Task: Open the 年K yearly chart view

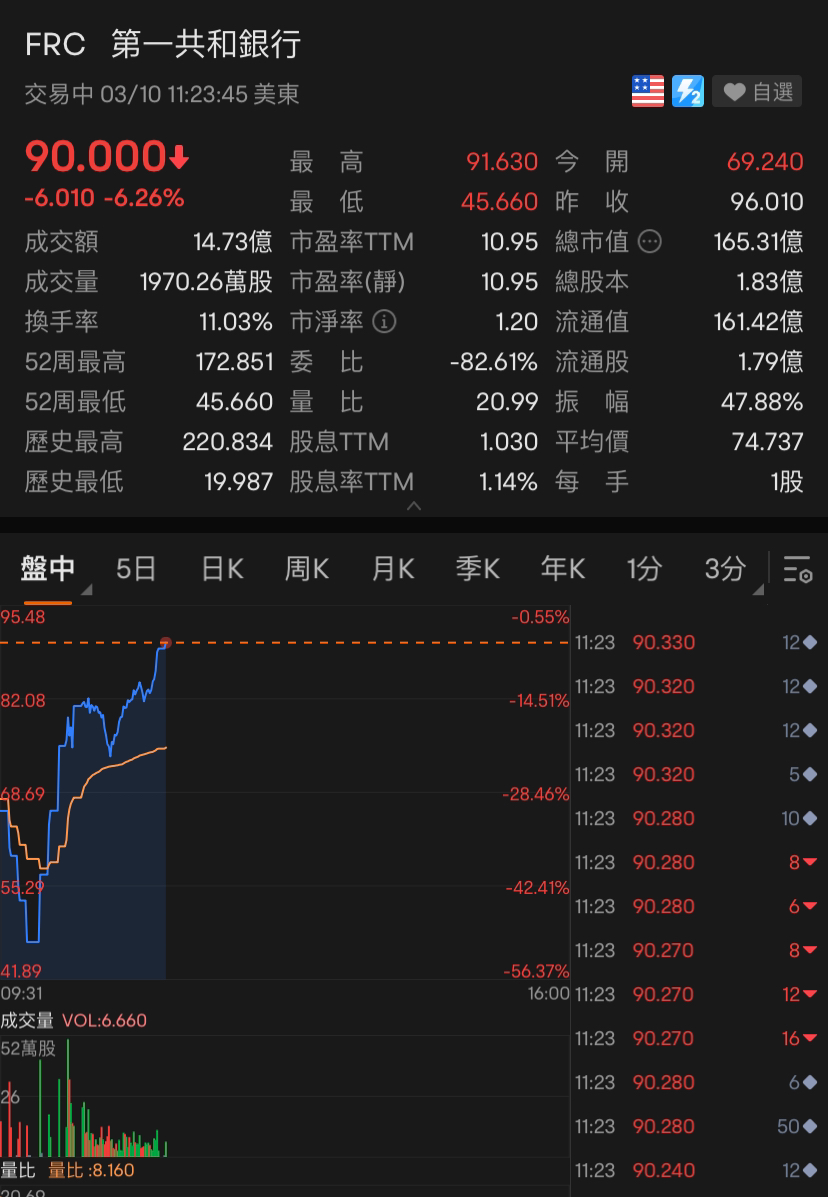Action: pyautogui.click(x=562, y=568)
